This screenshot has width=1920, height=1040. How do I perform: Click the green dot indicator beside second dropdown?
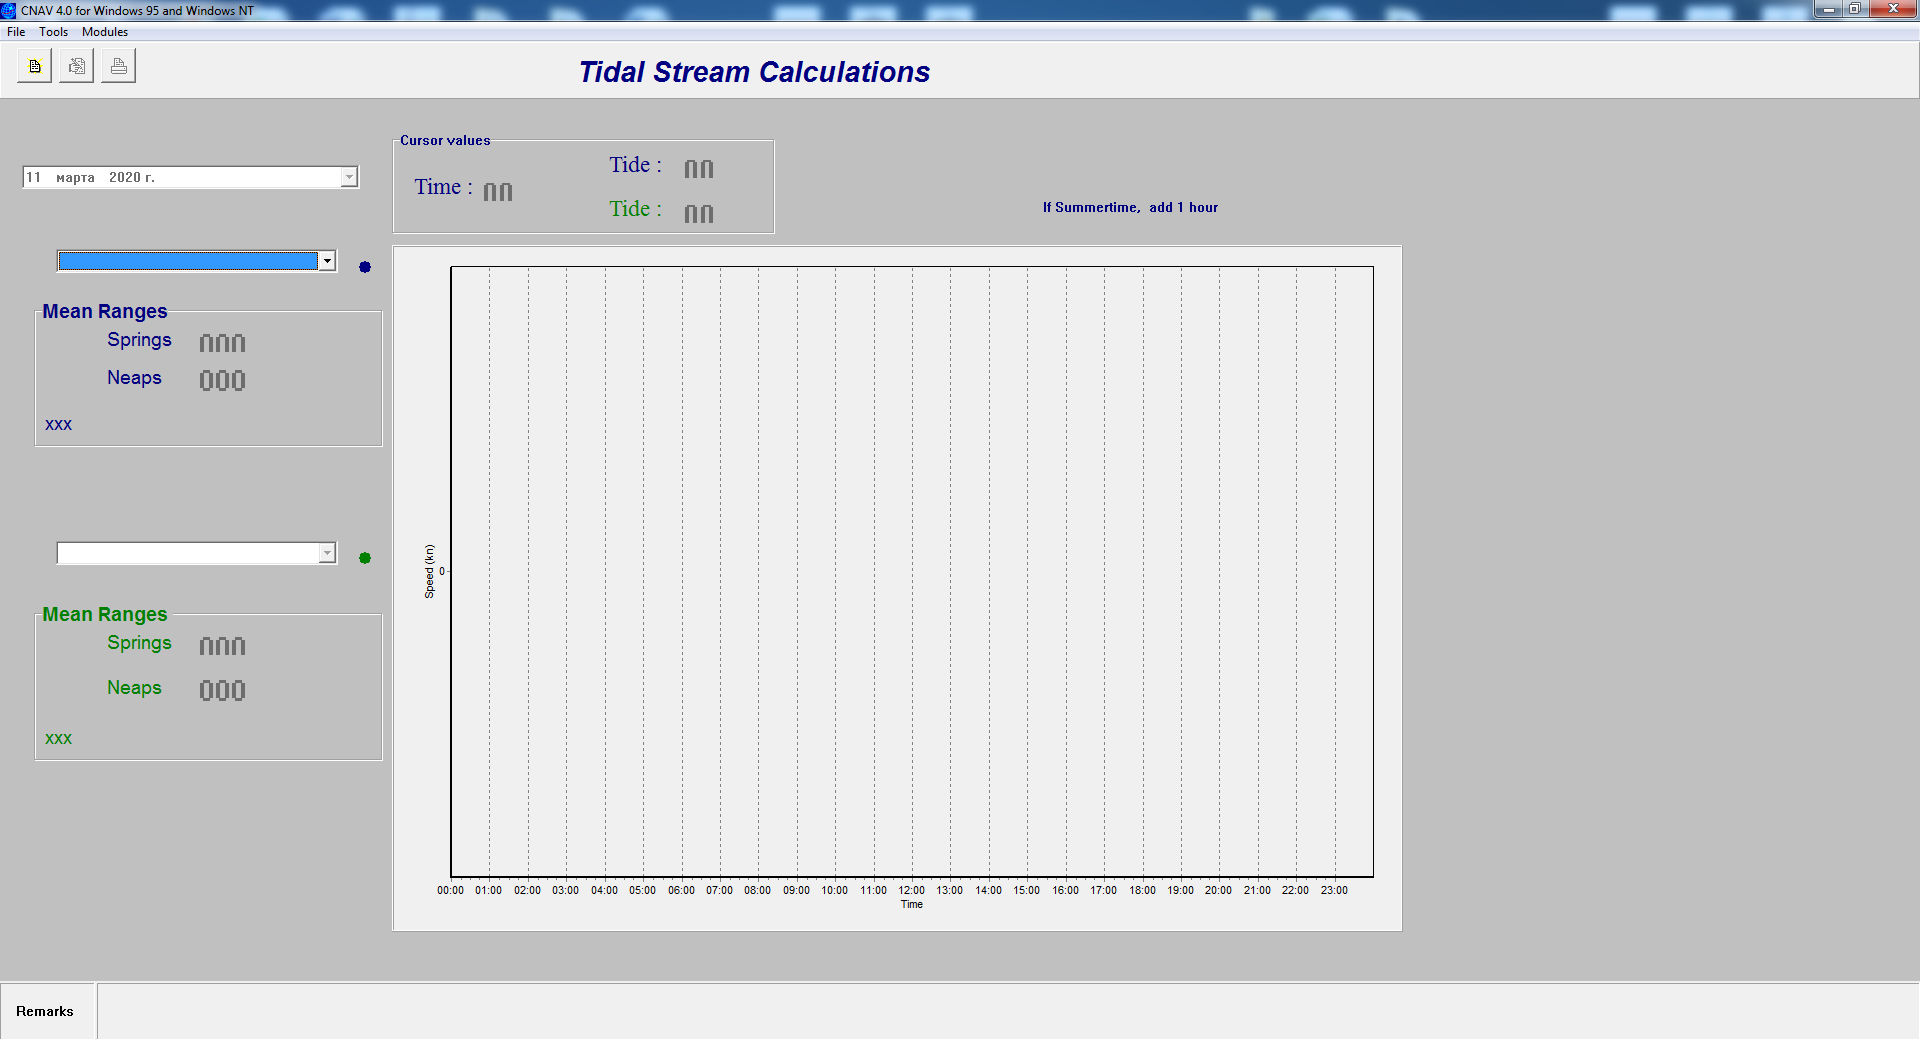(x=365, y=558)
